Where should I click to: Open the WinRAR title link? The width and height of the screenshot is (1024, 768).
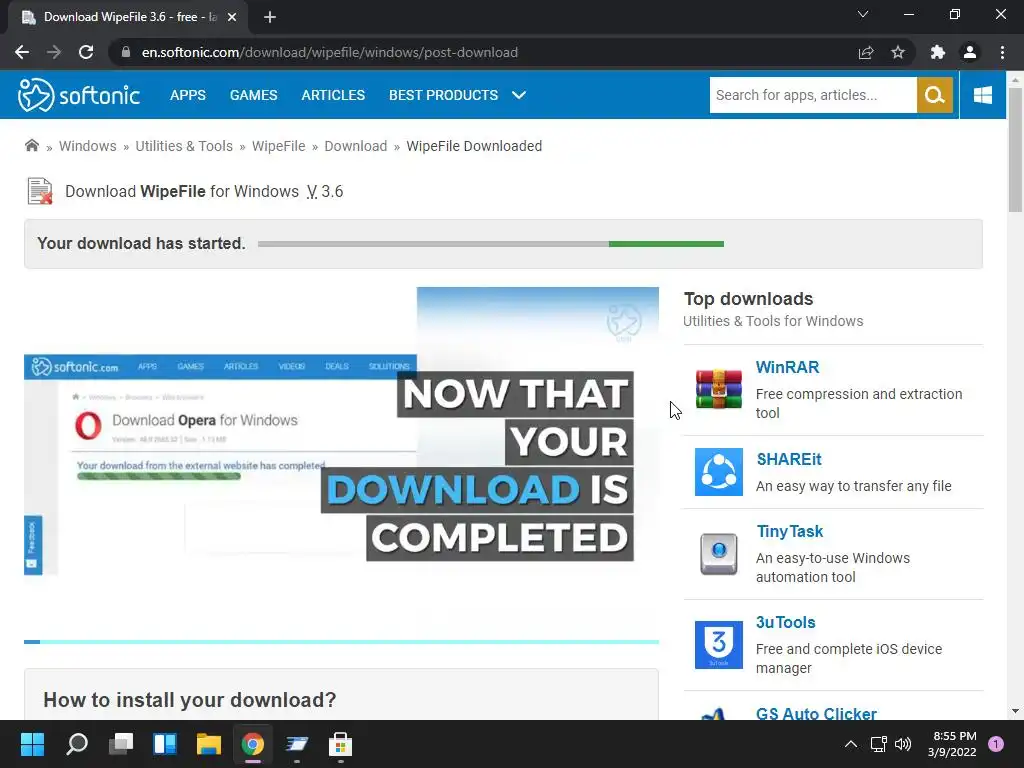click(788, 368)
